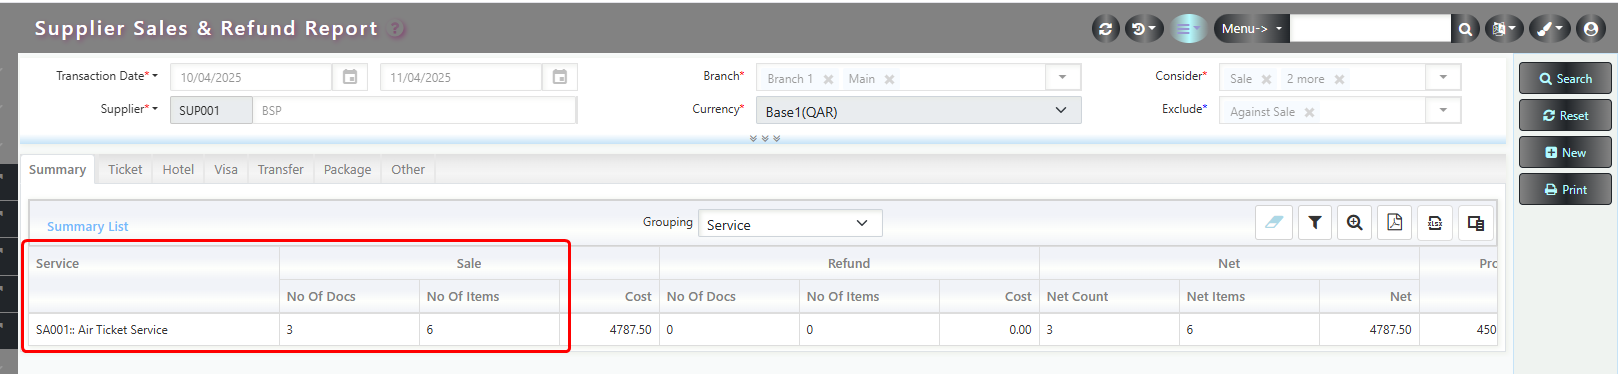Switch to the Ticket tab
1618x374 pixels.
tap(125, 170)
